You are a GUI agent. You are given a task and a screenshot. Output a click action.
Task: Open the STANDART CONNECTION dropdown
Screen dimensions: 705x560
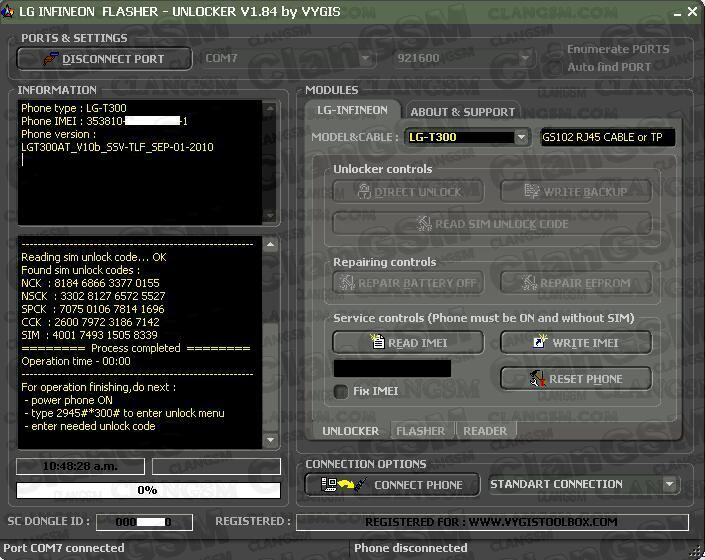pyautogui.click(x=669, y=484)
